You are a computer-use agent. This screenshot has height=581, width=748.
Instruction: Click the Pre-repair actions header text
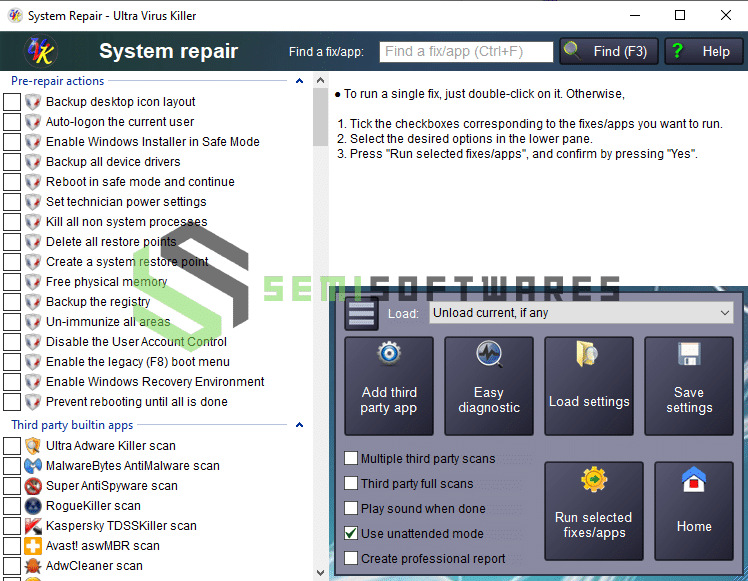click(57, 81)
